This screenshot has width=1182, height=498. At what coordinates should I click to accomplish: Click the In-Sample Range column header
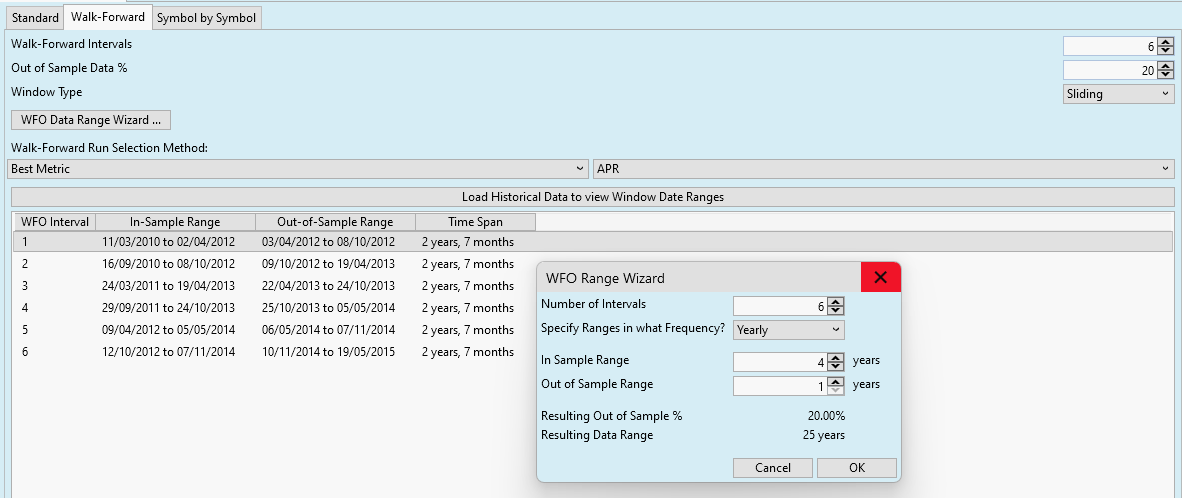(x=175, y=222)
